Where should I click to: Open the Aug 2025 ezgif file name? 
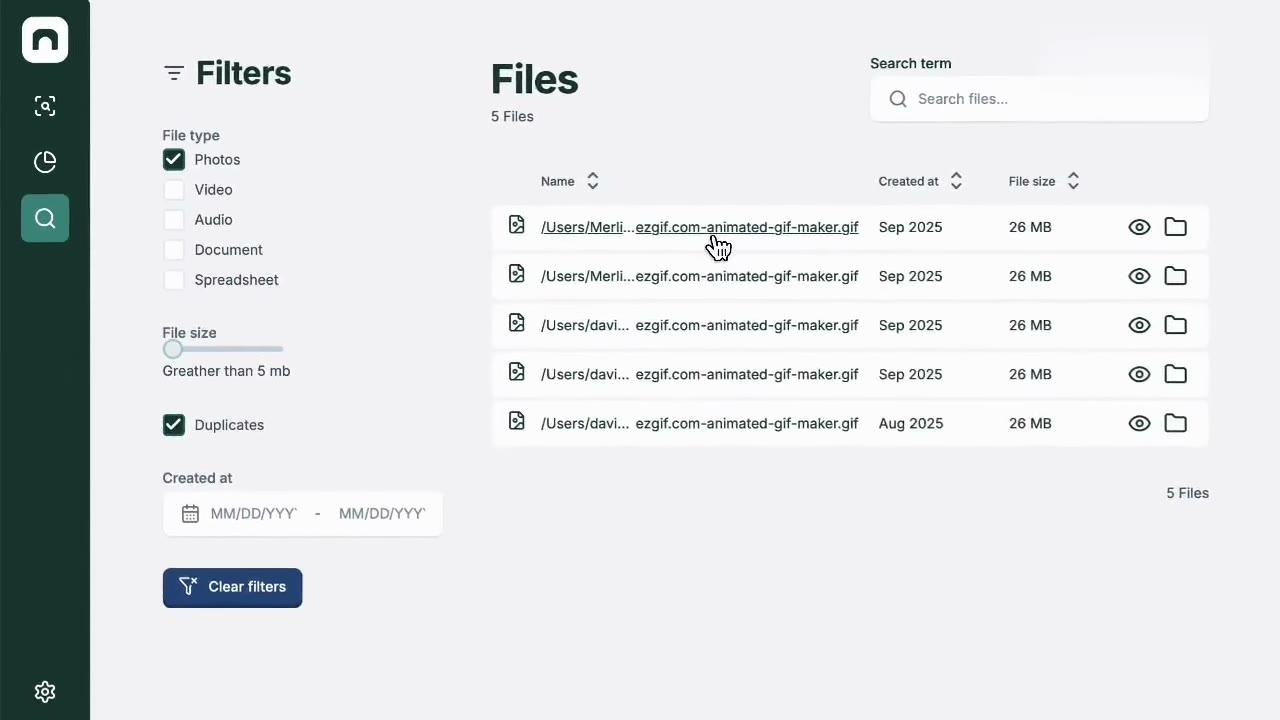pos(699,423)
